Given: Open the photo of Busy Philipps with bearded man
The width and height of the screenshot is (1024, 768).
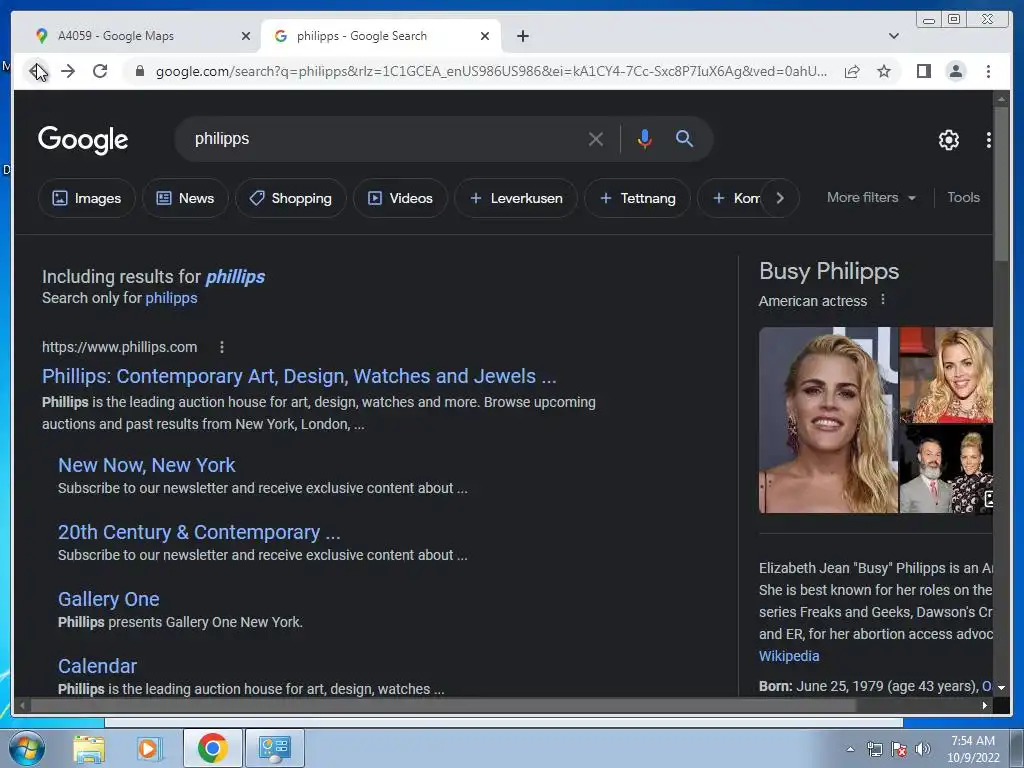Looking at the screenshot, I should pyautogui.click(x=946, y=469).
